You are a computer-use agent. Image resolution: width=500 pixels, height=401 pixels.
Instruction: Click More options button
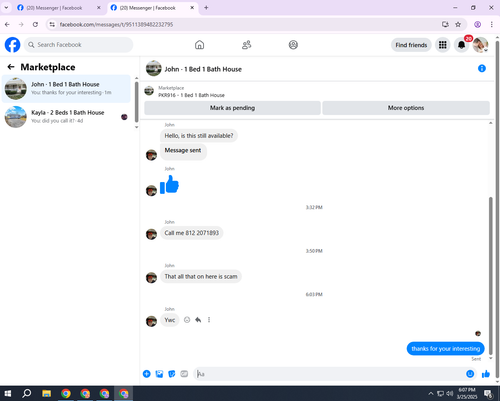[406, 108]
